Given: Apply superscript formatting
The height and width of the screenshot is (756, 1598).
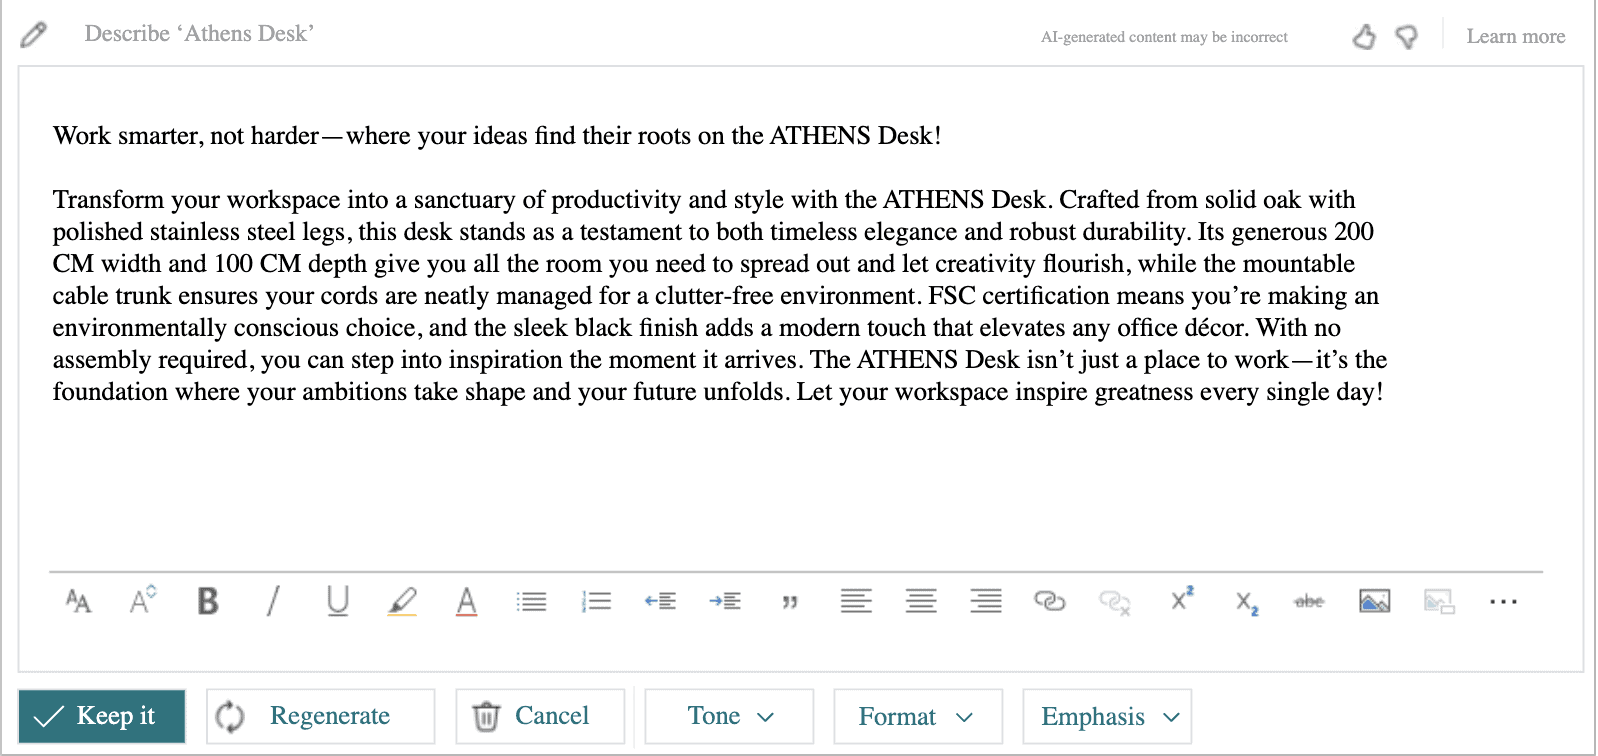Looking at the screenshot, I should (x=1182, y=600).
